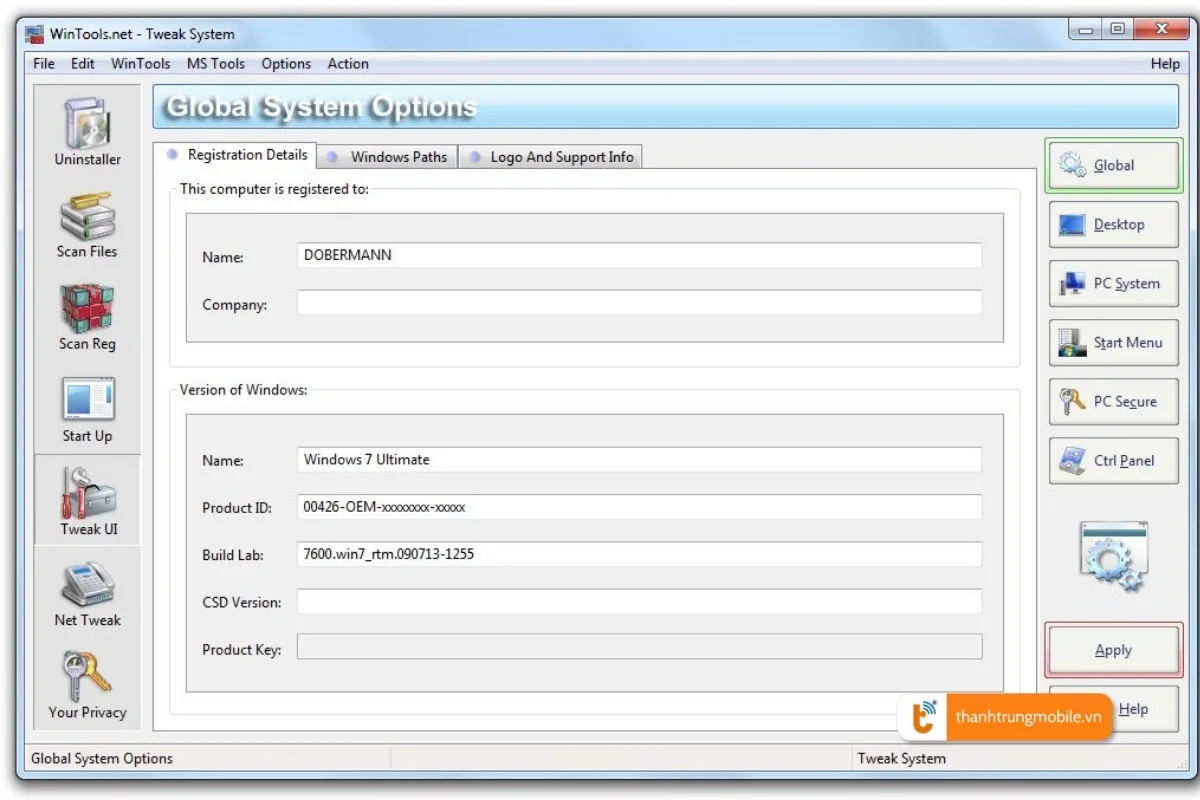Open the Options menu

coord(286,63)
